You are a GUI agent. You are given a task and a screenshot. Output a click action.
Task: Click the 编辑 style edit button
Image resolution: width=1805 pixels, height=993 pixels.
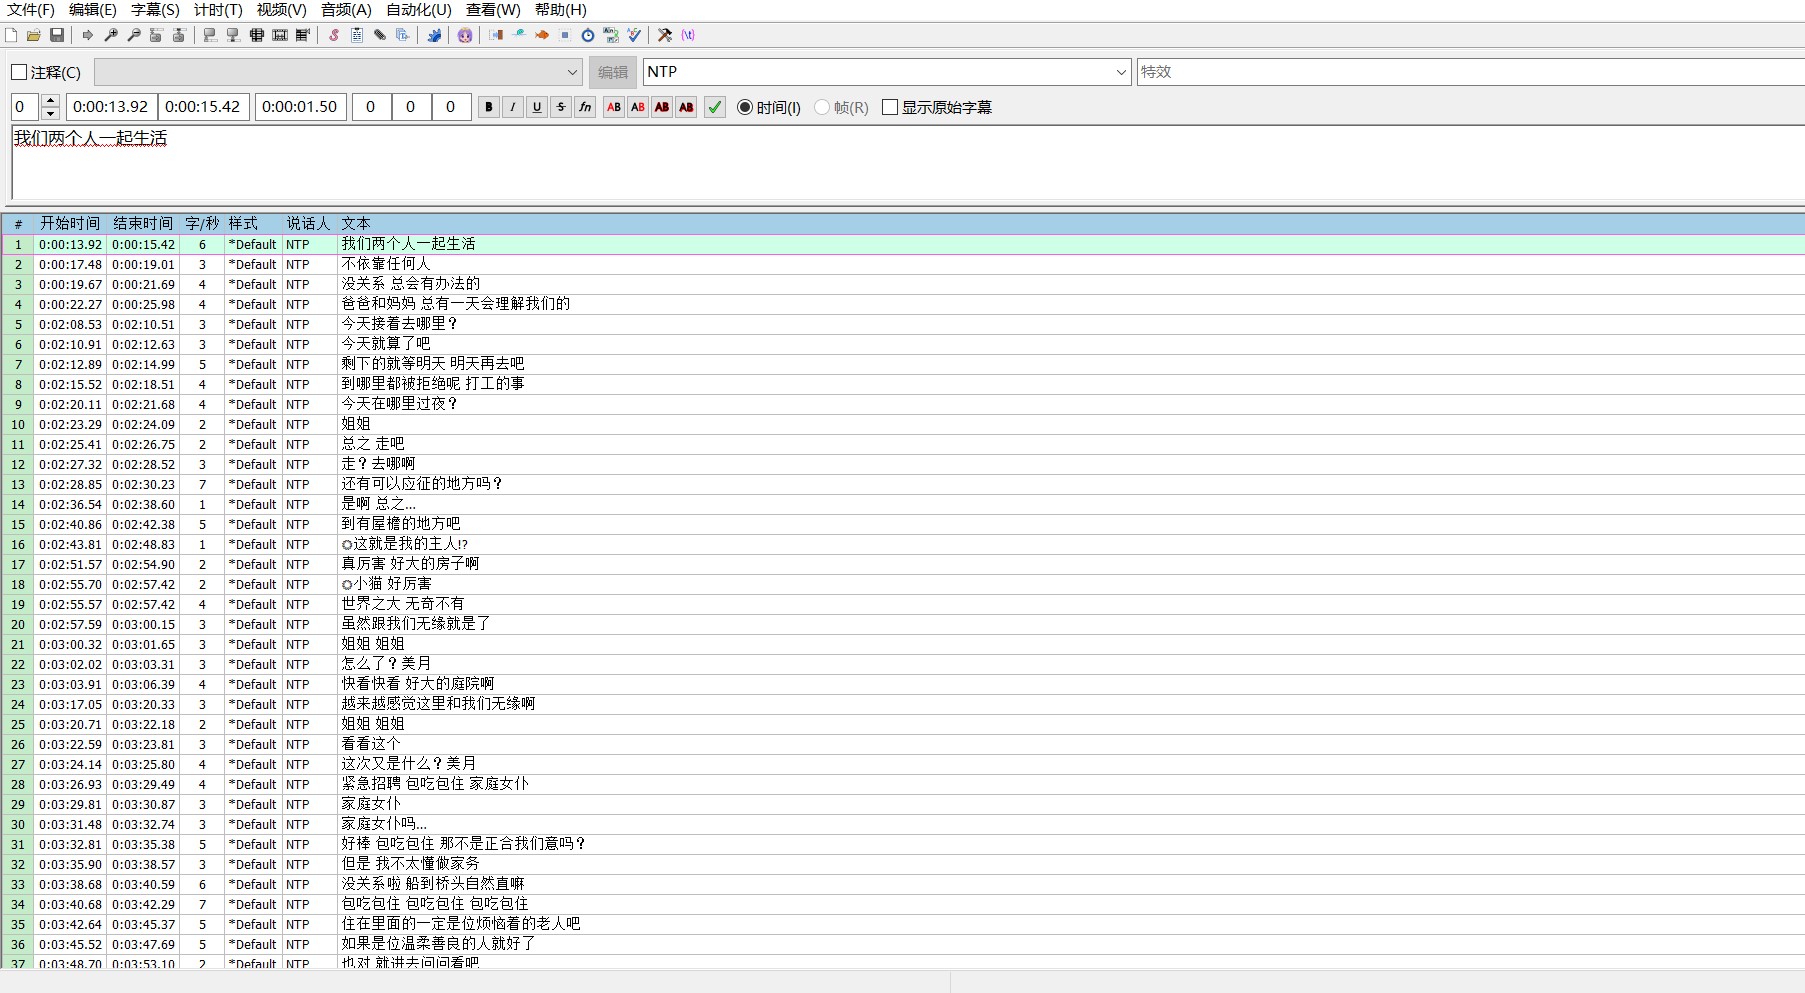613,72
